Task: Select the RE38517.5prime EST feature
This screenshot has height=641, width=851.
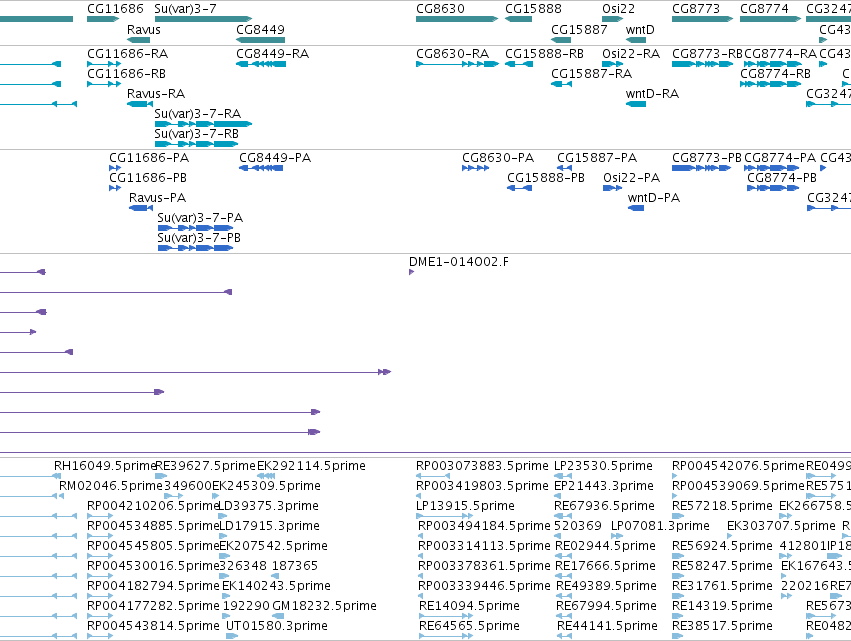Action: [678, 636]
